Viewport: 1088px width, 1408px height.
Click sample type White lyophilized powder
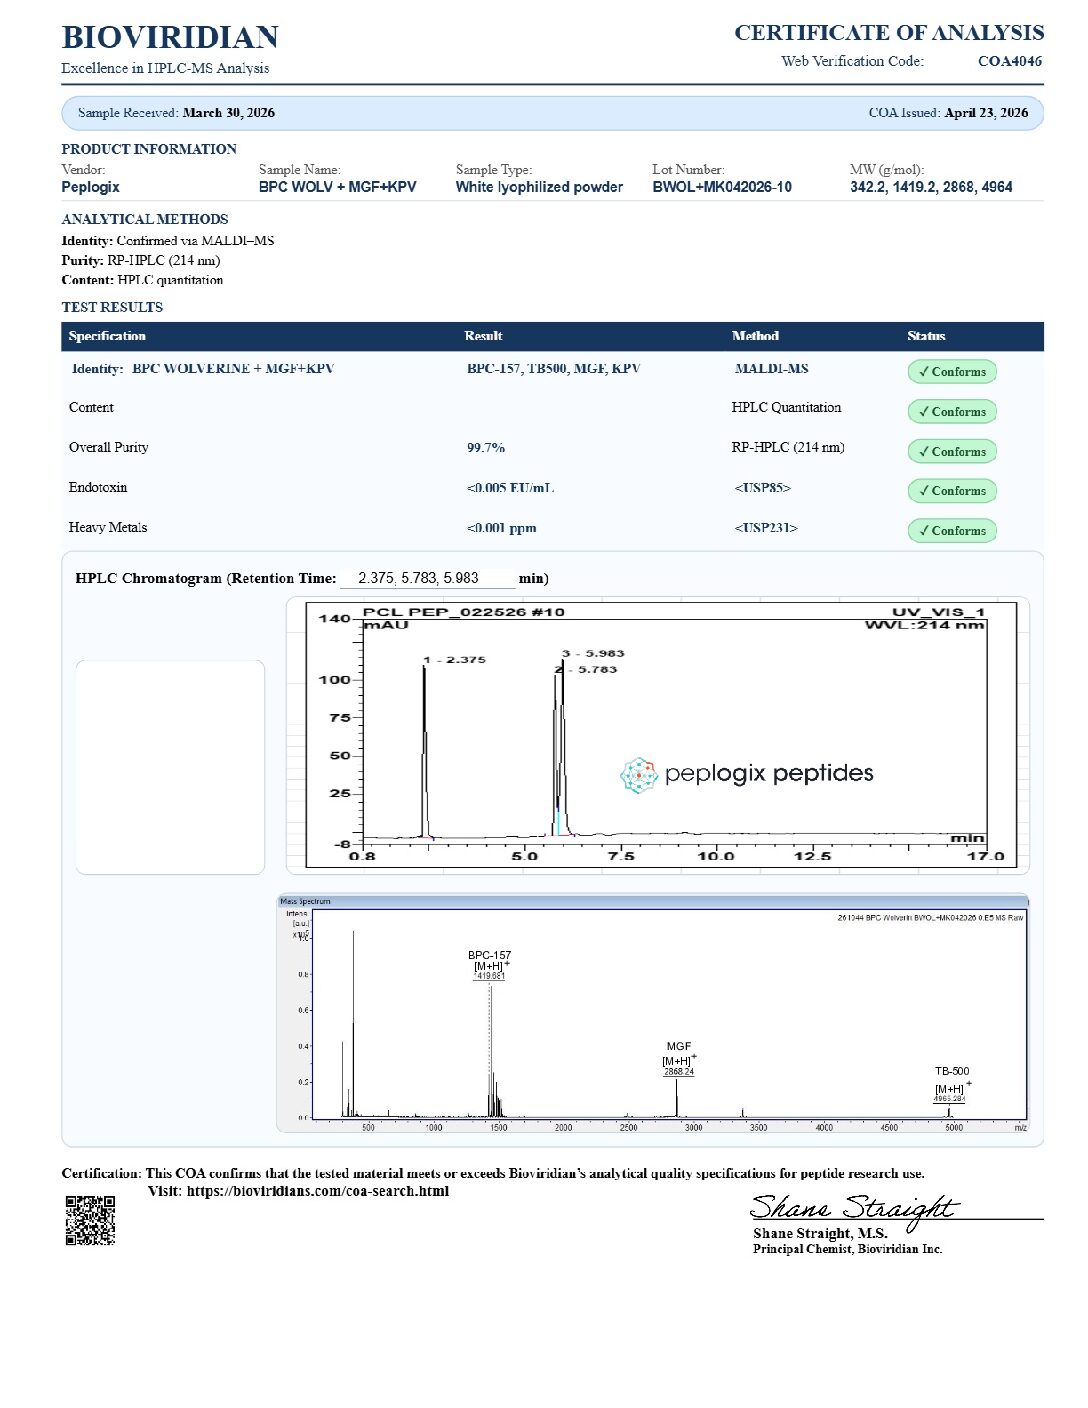click(539, 187)
